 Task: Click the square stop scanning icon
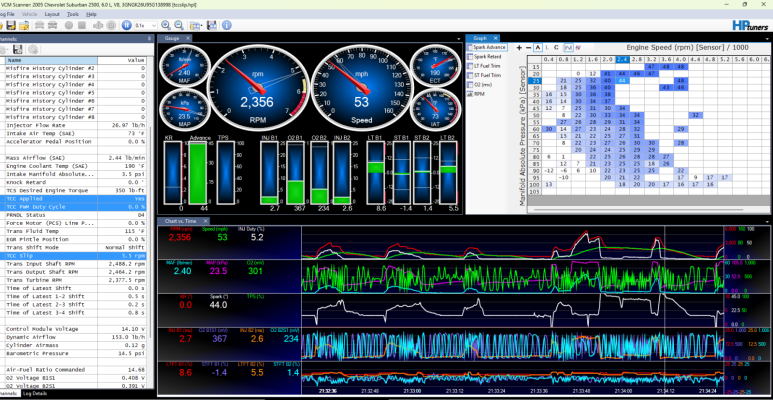(x=82, y=25)
